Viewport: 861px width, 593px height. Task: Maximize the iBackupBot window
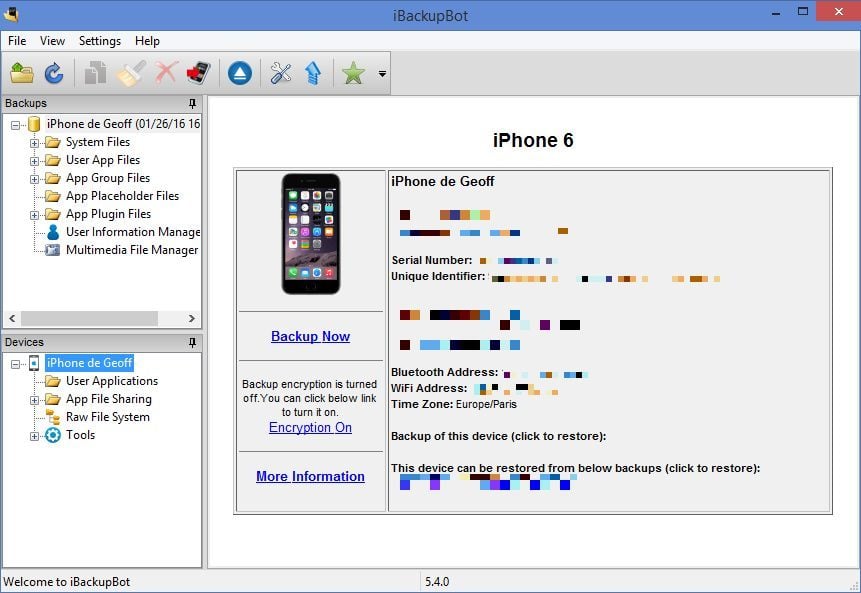pyautogui.click(x=803, y=12)
